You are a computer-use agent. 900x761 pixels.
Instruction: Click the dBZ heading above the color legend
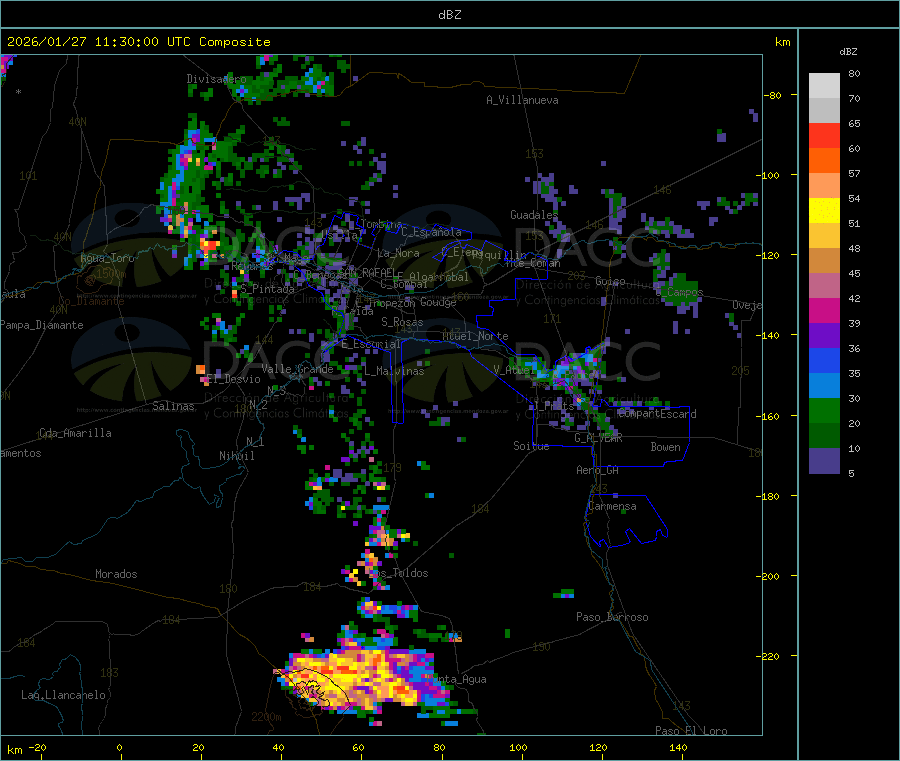tap(848, 52)
